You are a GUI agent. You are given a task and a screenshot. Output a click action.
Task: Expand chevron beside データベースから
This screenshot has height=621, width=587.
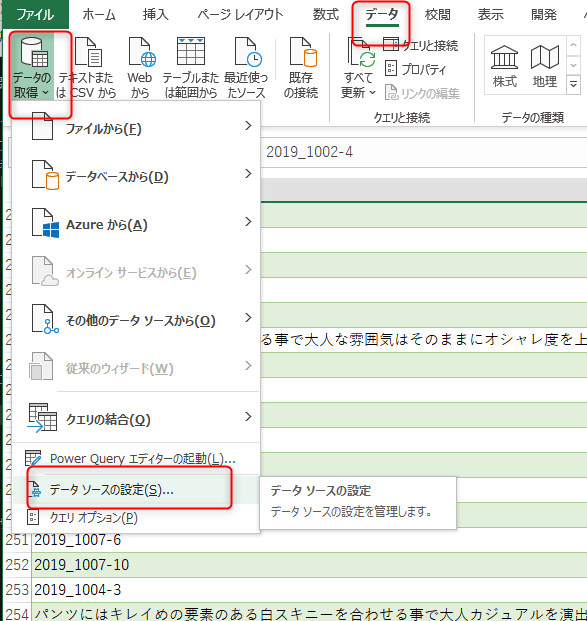pos(248,173)
